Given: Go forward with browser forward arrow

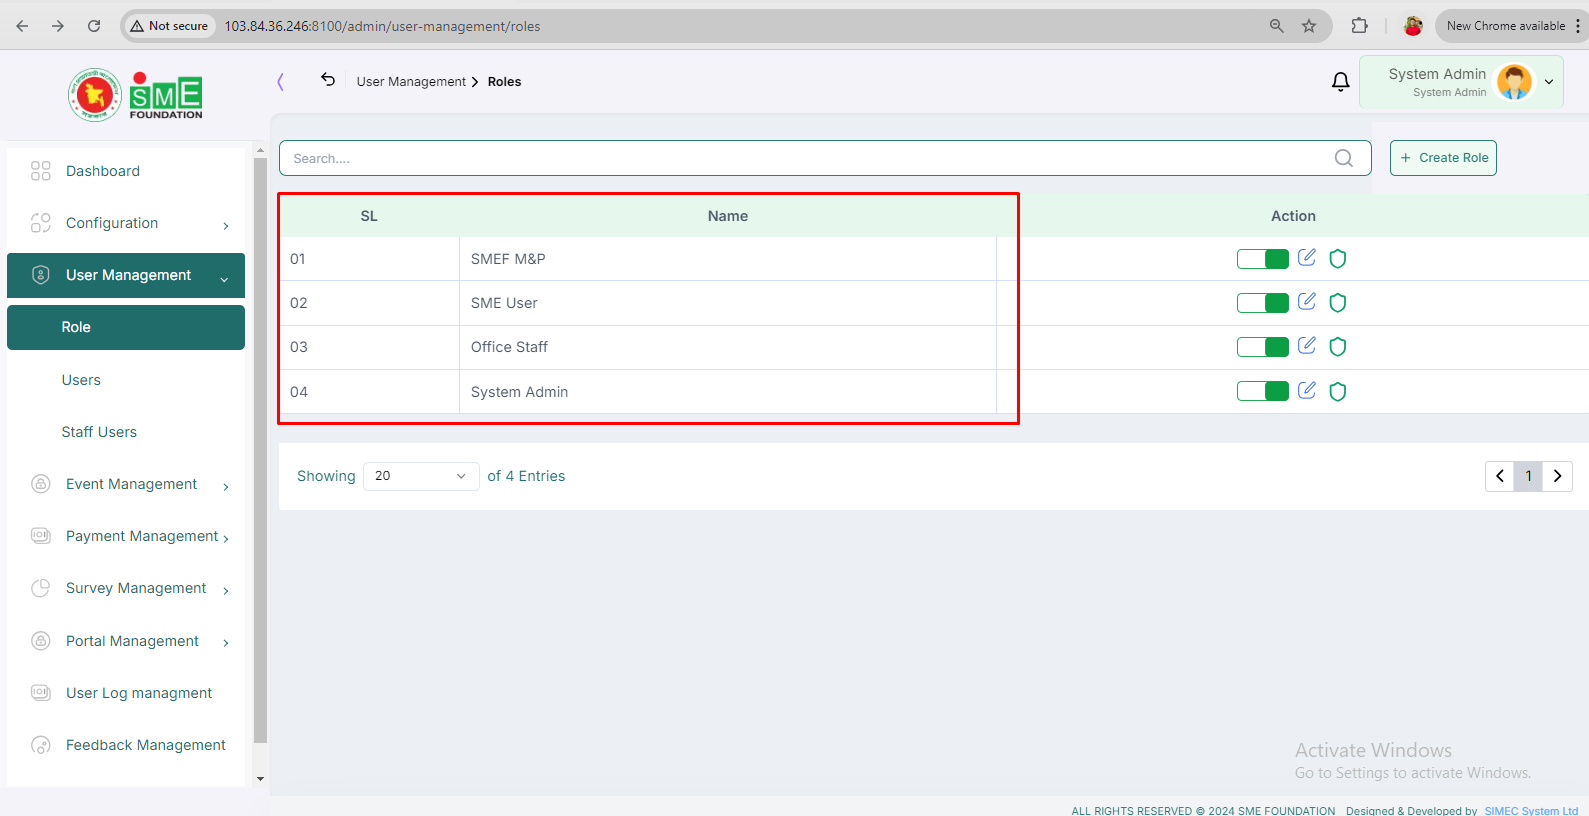Looking at the screenshot, I should coord(58,26).
